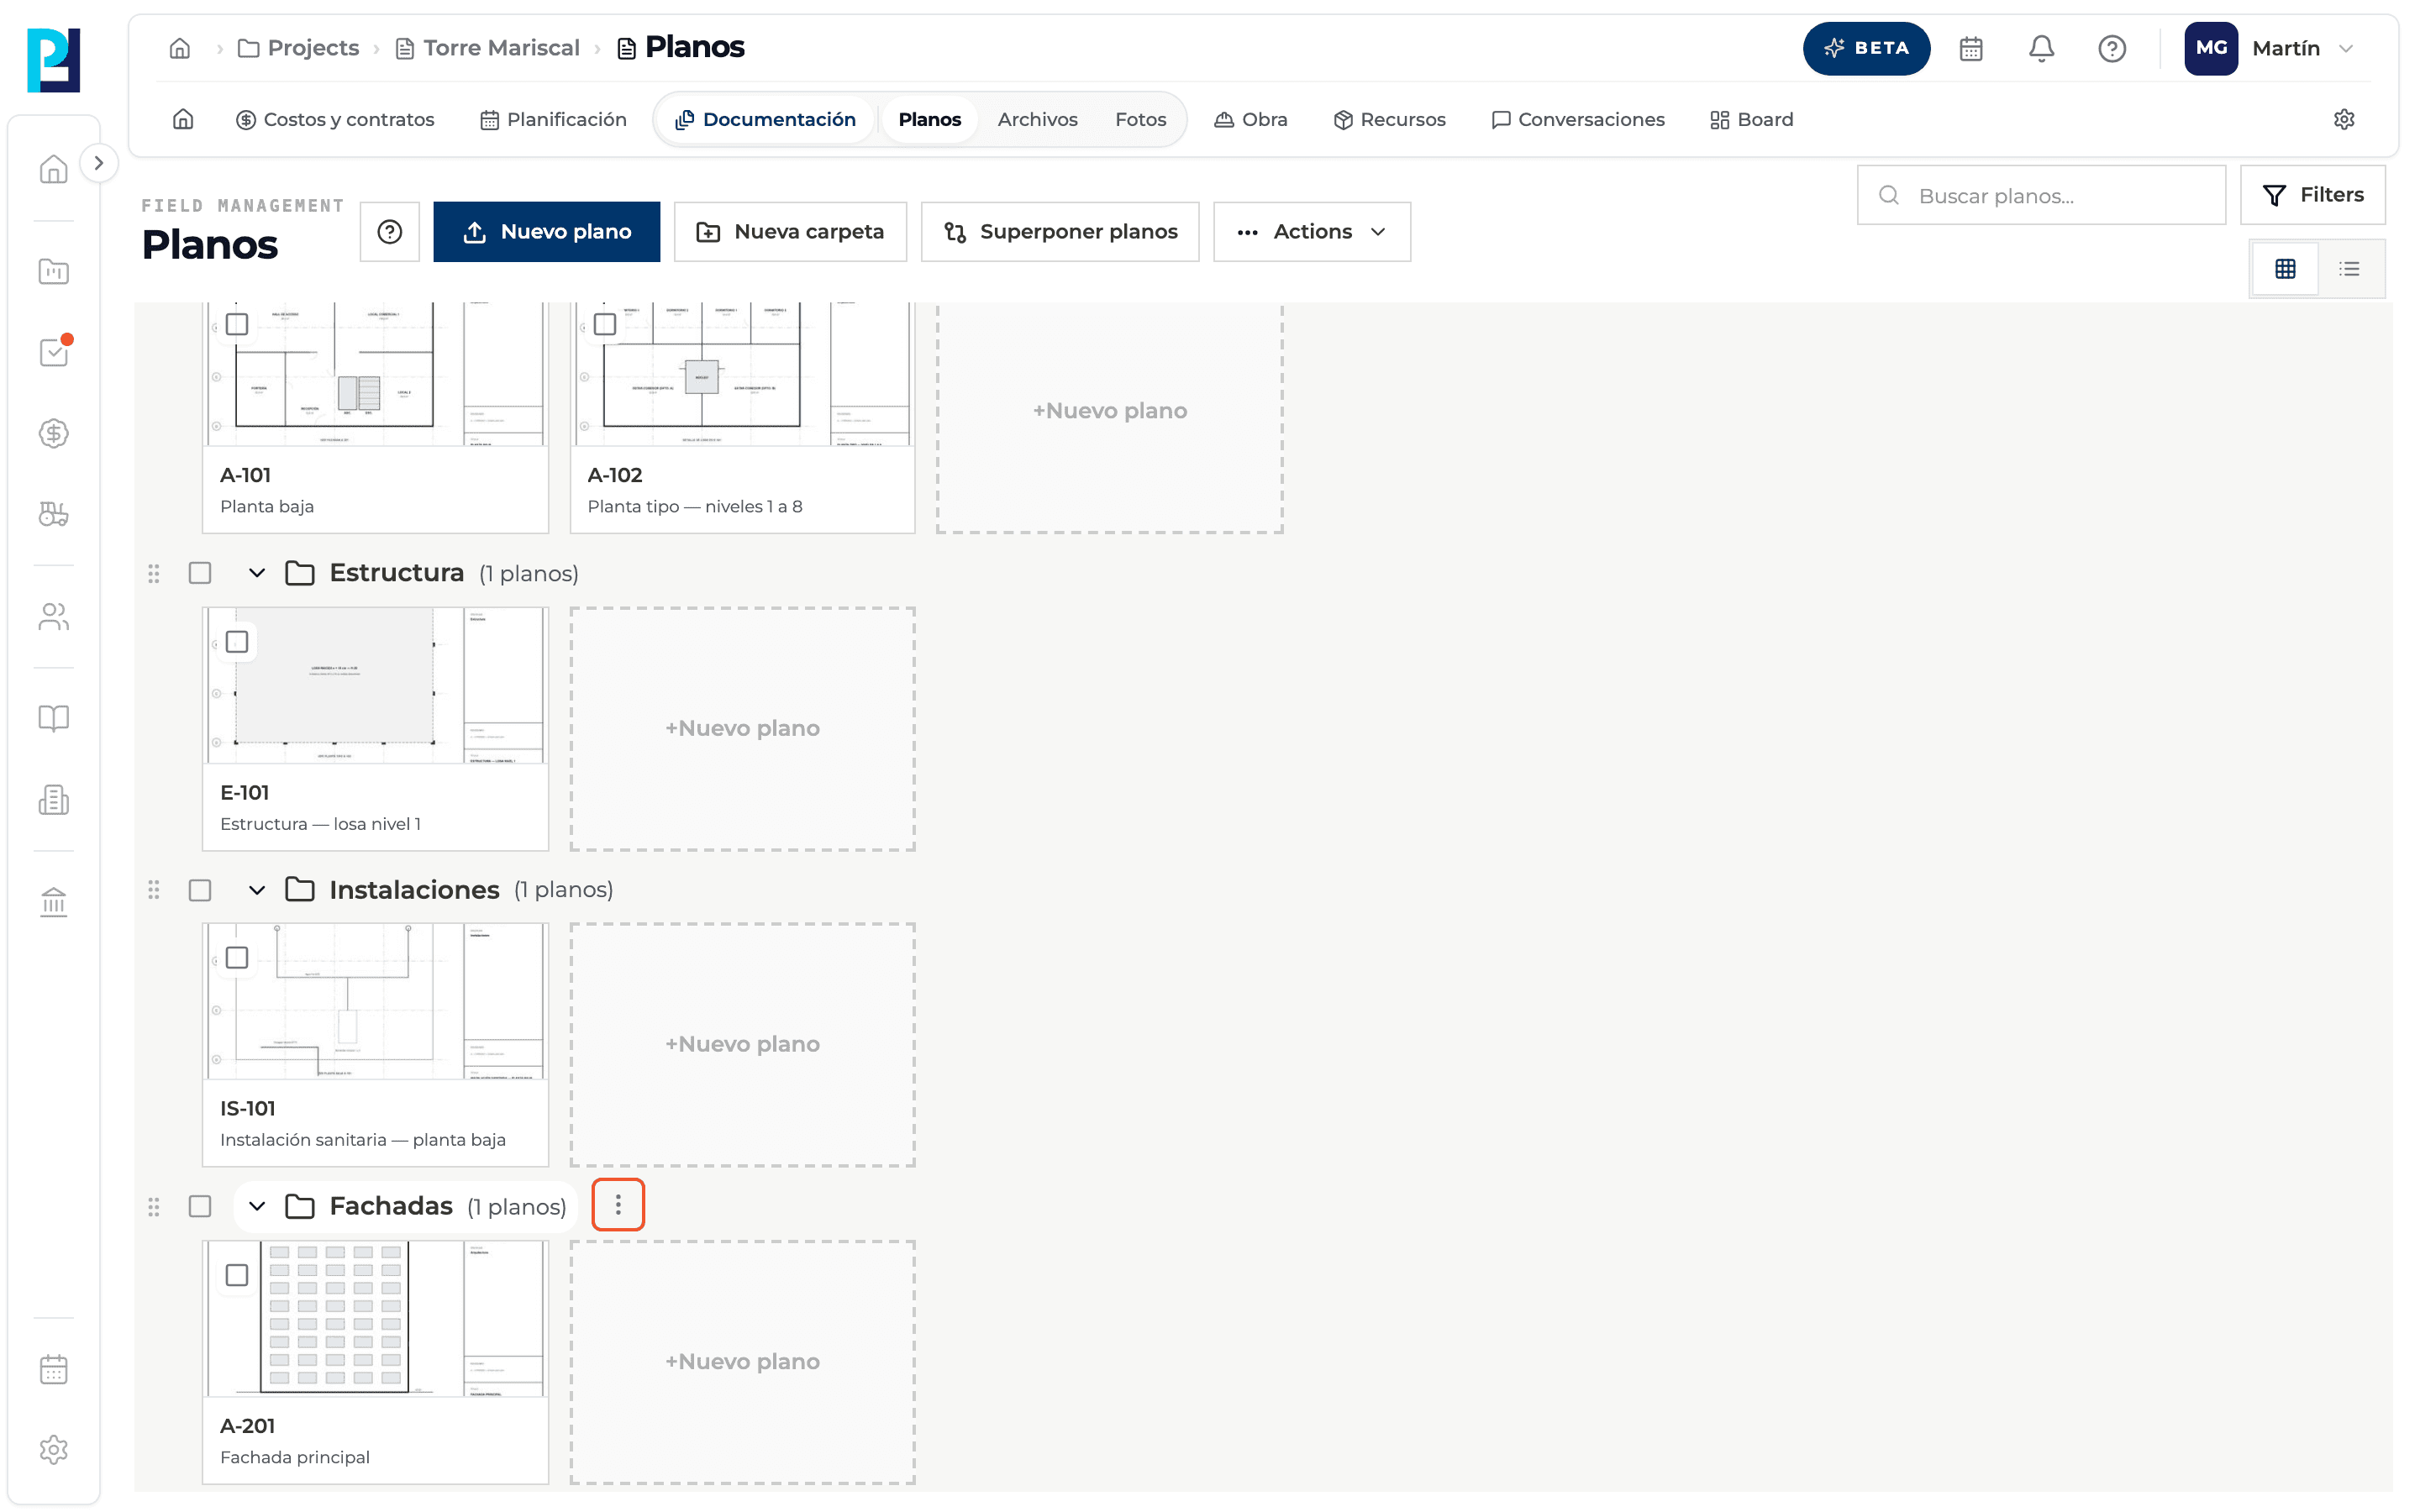Click the help icon beside Planos title
This screenshot has height=1512, width=2420.
(390, 231)
